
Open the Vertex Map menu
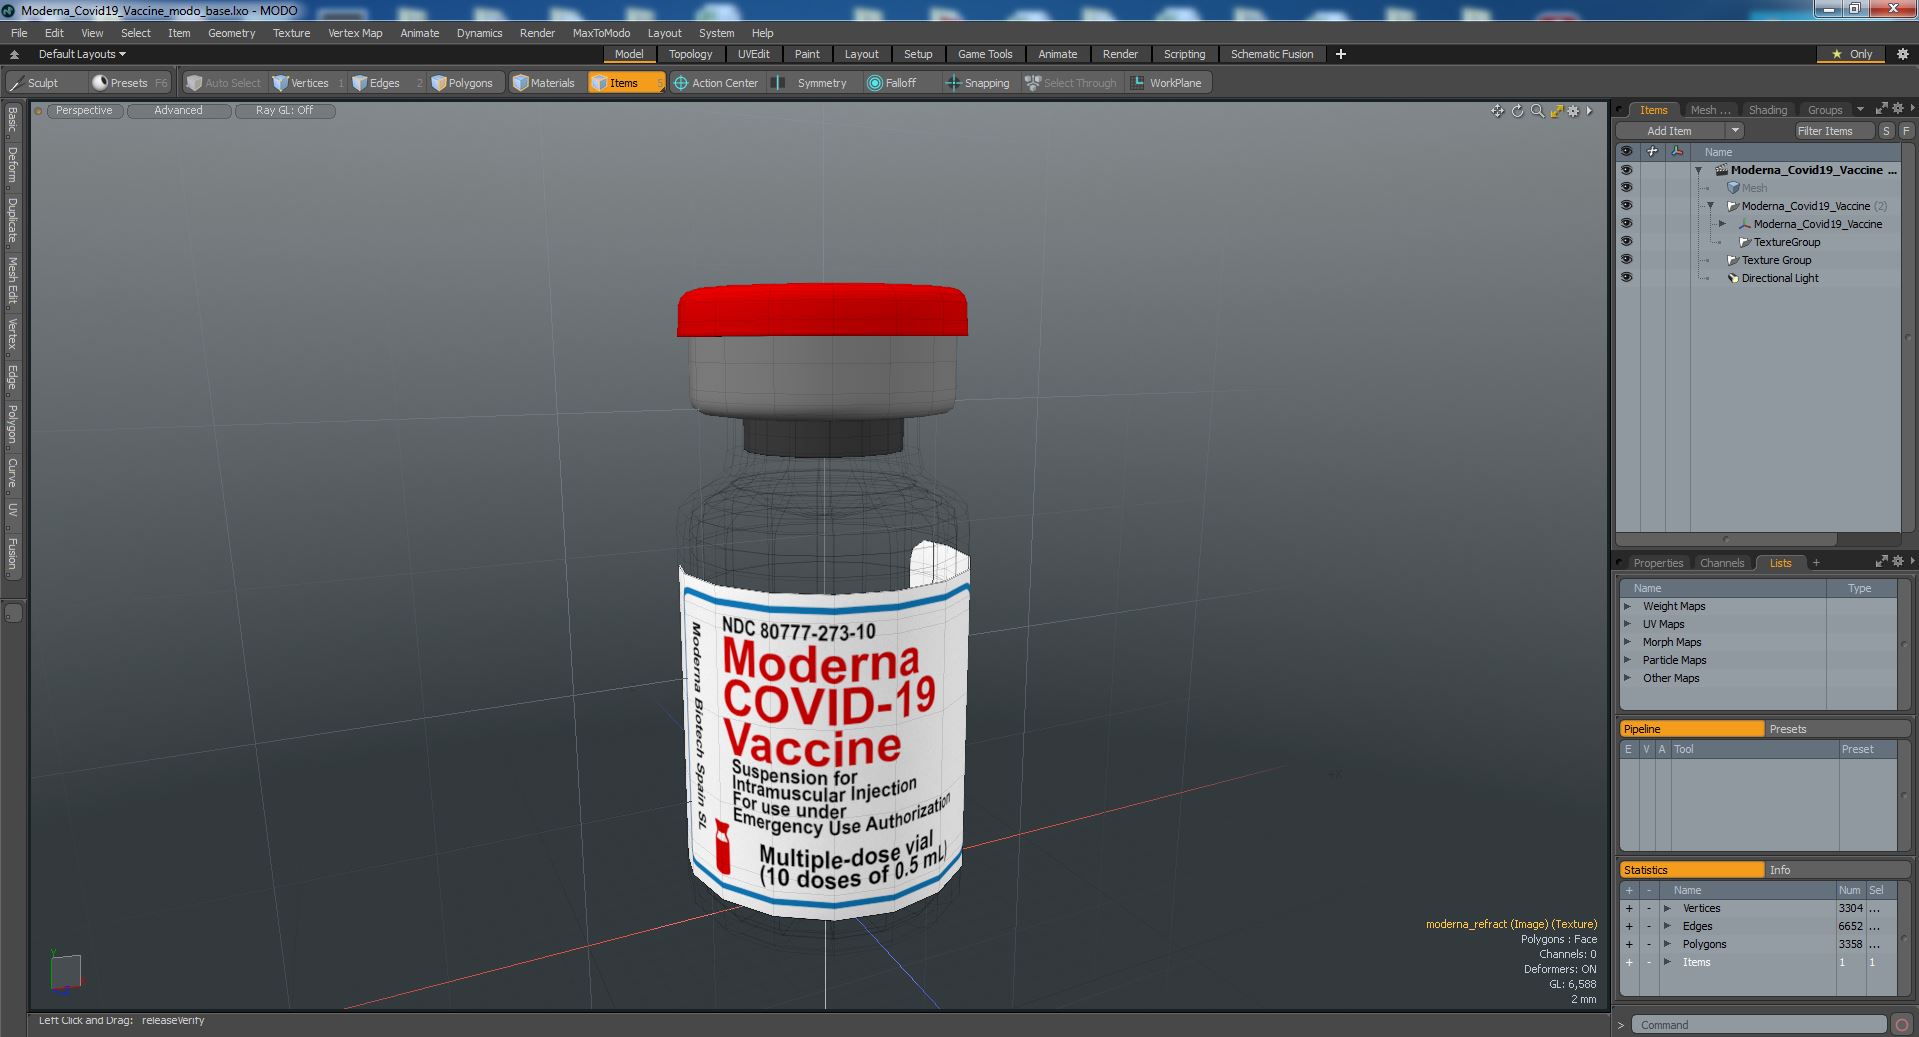[355, 33]
